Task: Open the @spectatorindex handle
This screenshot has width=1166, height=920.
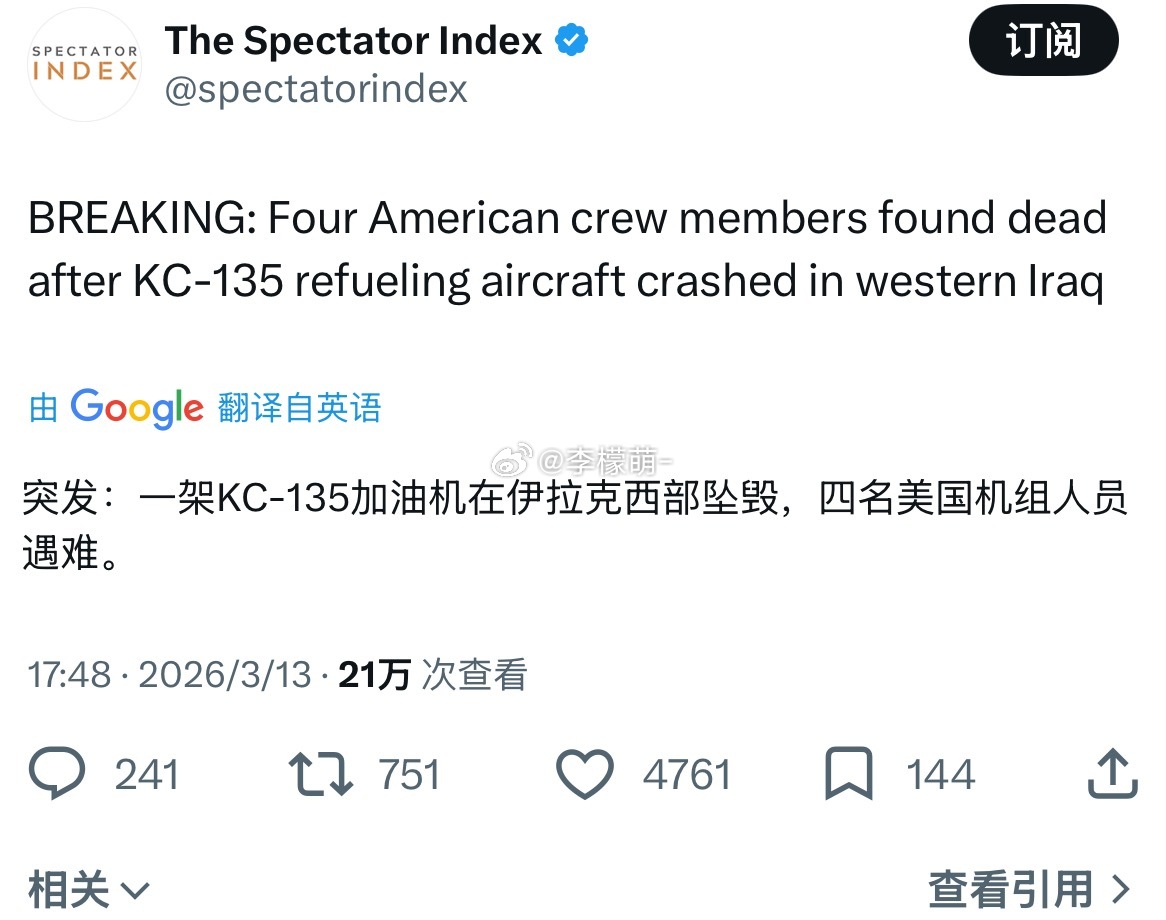Action: tap(316, 89)
